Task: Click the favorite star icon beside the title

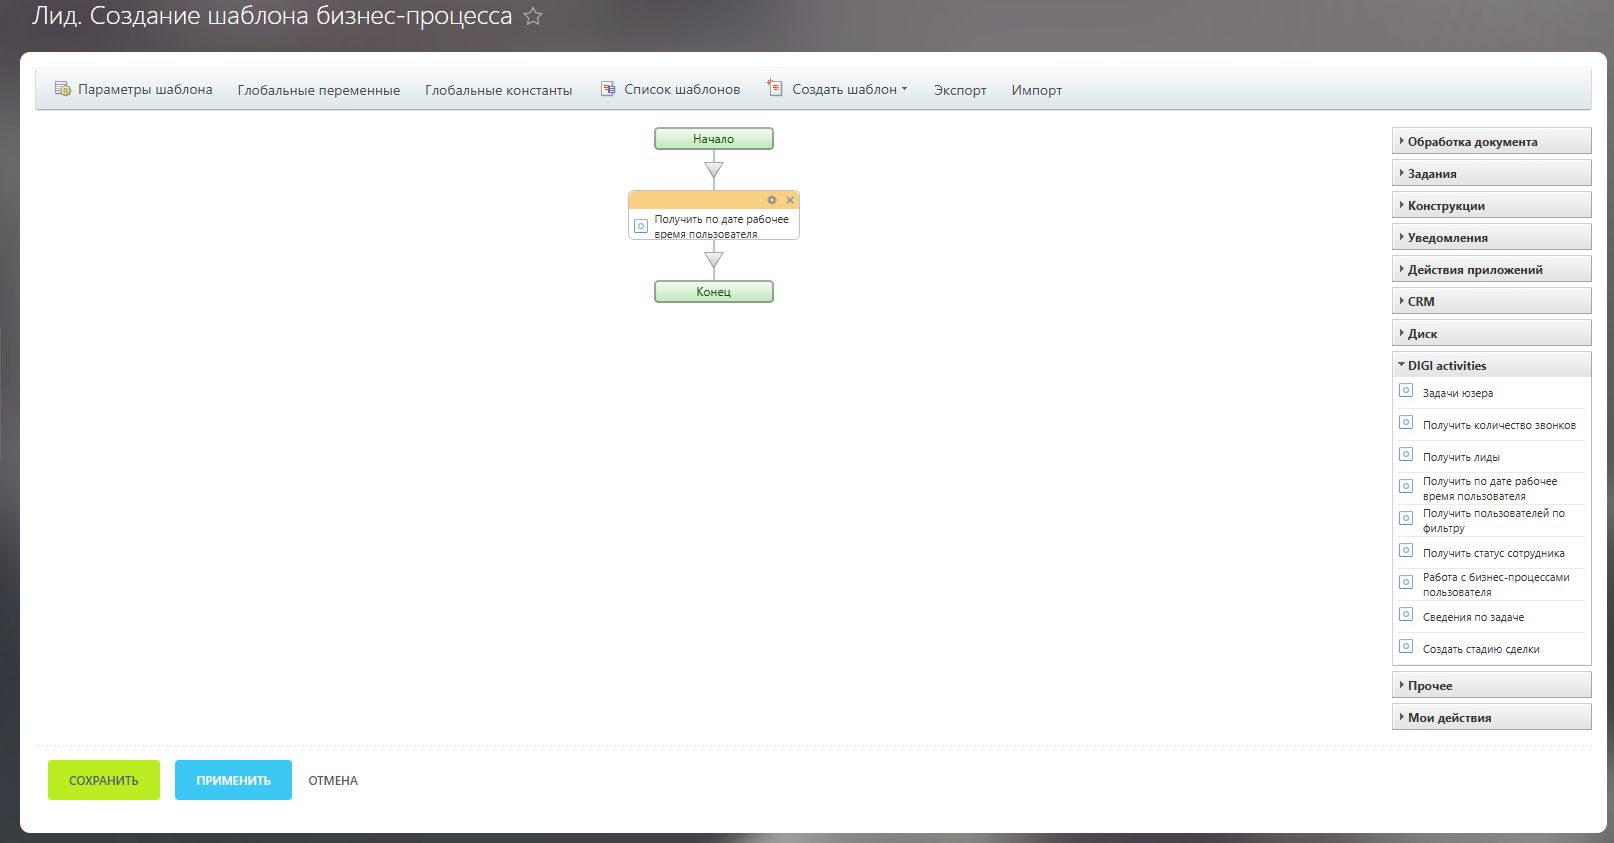Action: tap(533, 17)
